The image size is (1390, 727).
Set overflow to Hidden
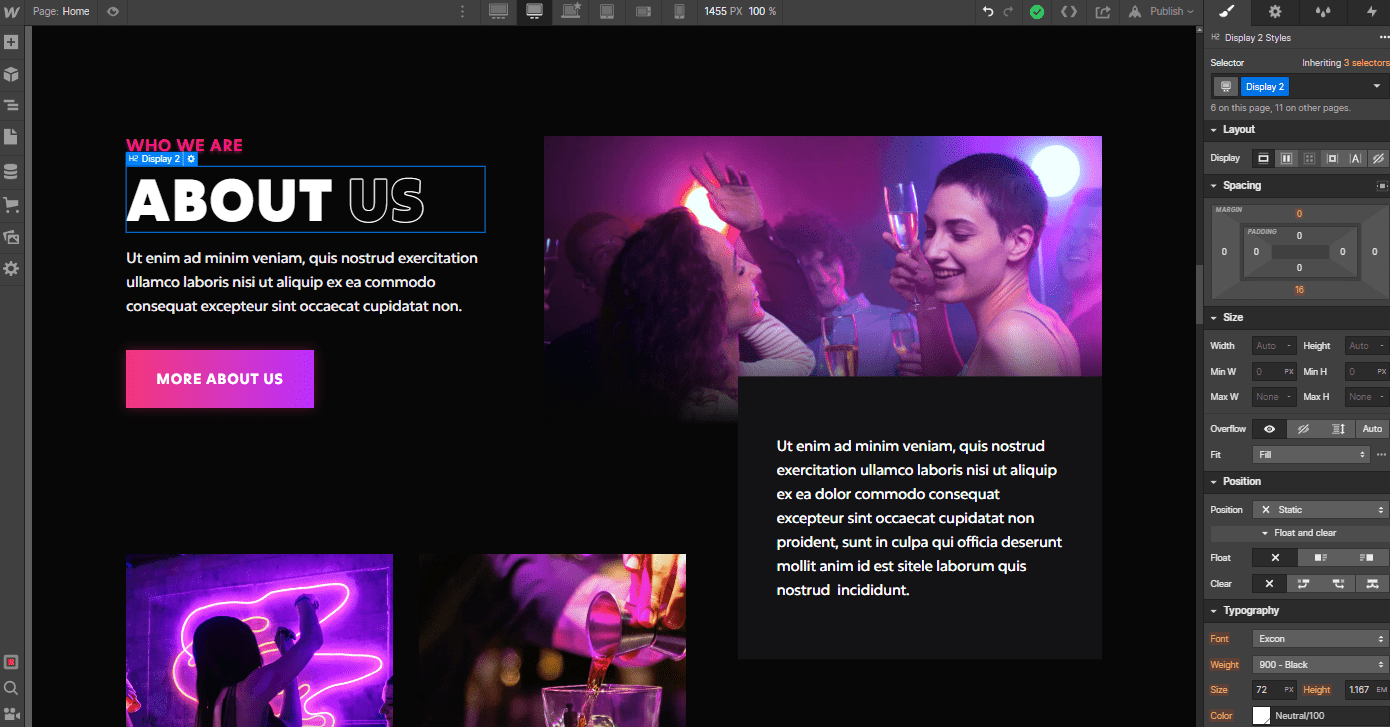click(x=1303, y=429)
